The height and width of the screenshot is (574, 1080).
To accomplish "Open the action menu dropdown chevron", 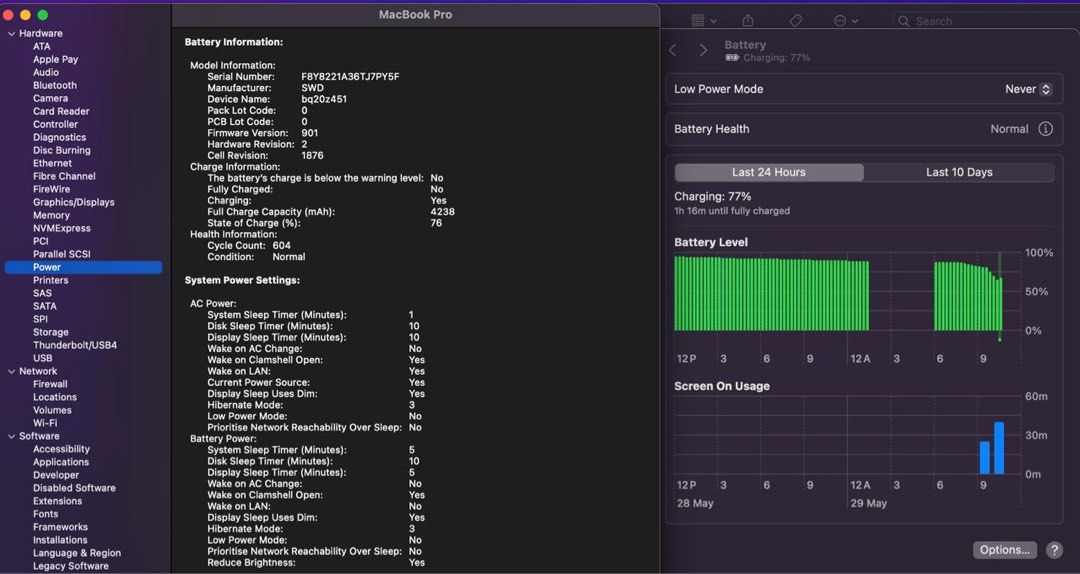I will click(x=855, y=22).
